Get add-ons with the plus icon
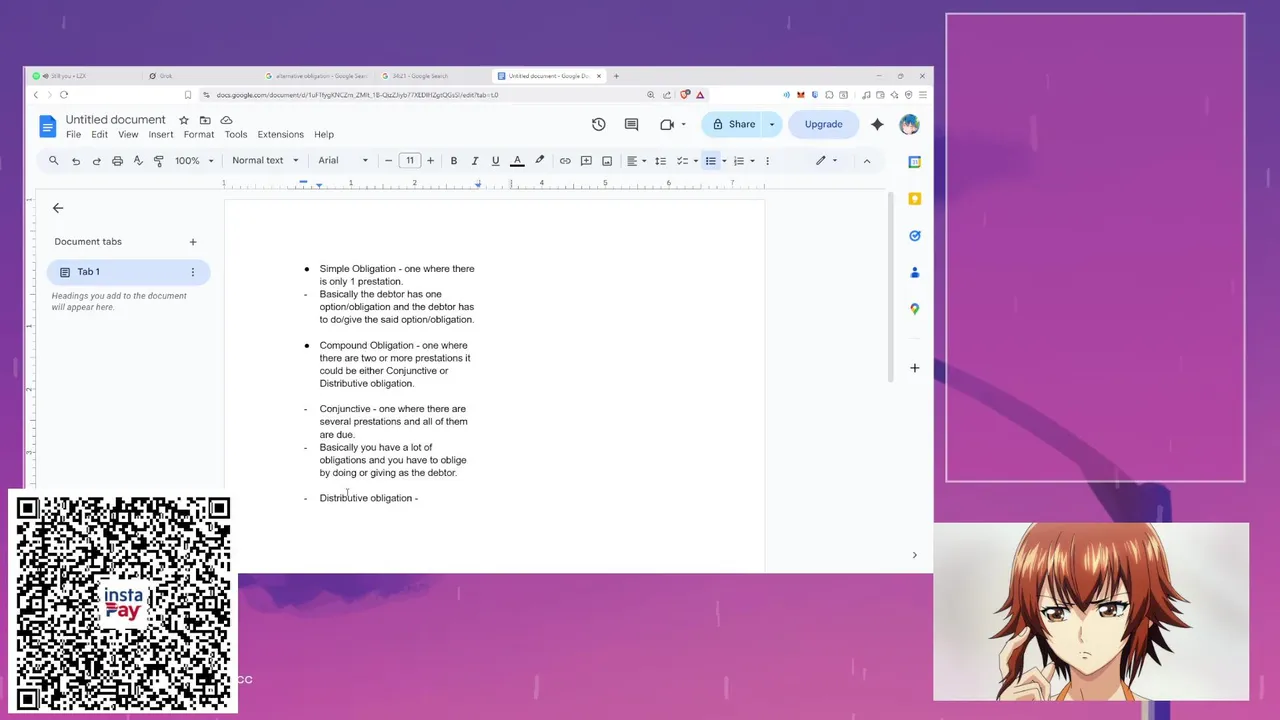The width and height of the screenshot is (1280, 720). coord(914,368)
